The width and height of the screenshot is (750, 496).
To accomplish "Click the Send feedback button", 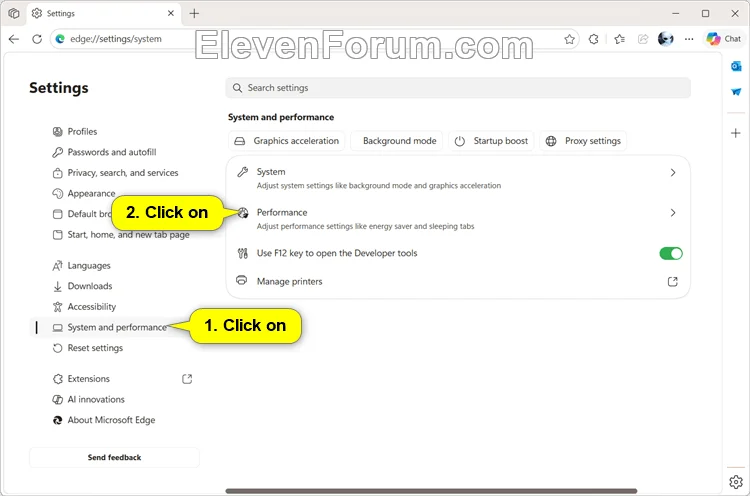I will 114,457.
